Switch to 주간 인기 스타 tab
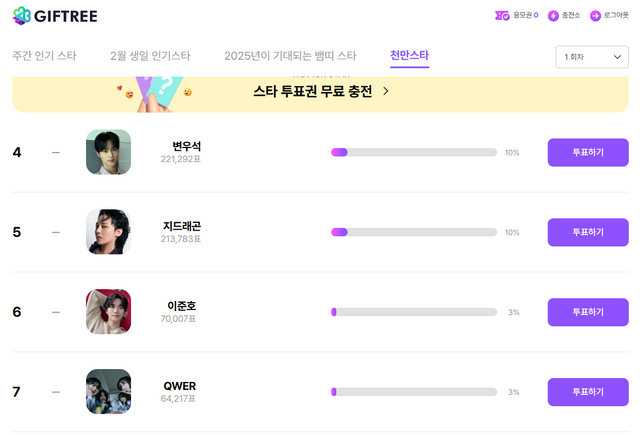Image resolution: width=640 pixels, height=435 pixels. point(44,56)
